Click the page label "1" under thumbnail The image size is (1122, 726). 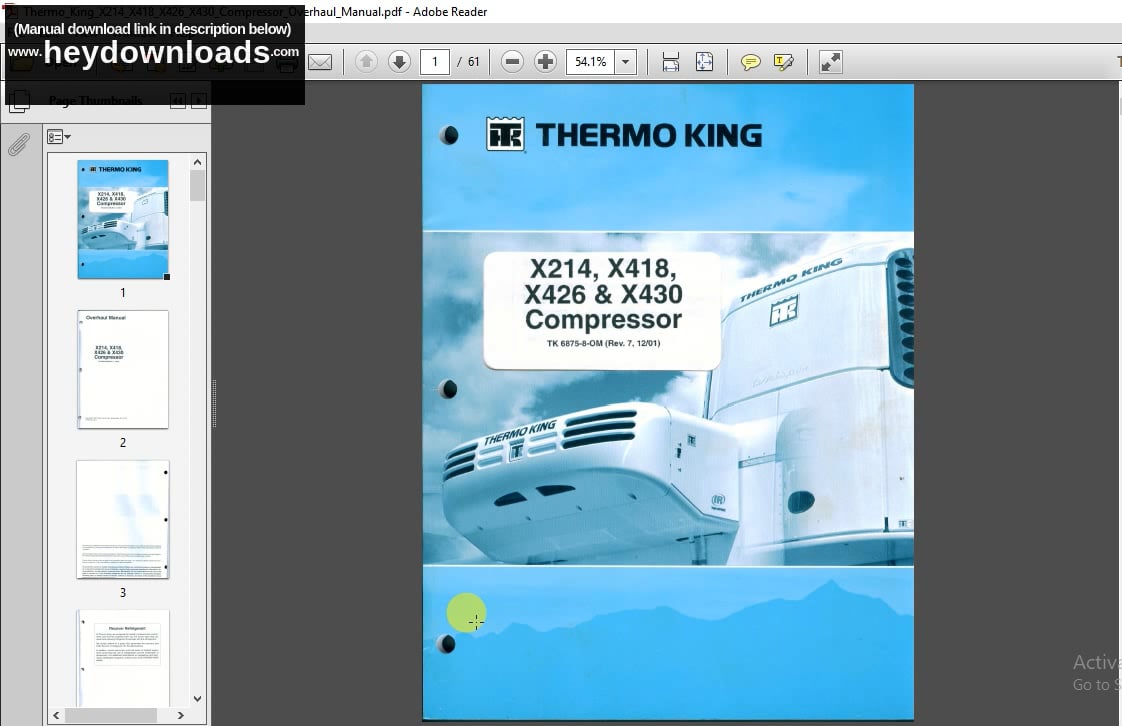click(x=123, y=293)
